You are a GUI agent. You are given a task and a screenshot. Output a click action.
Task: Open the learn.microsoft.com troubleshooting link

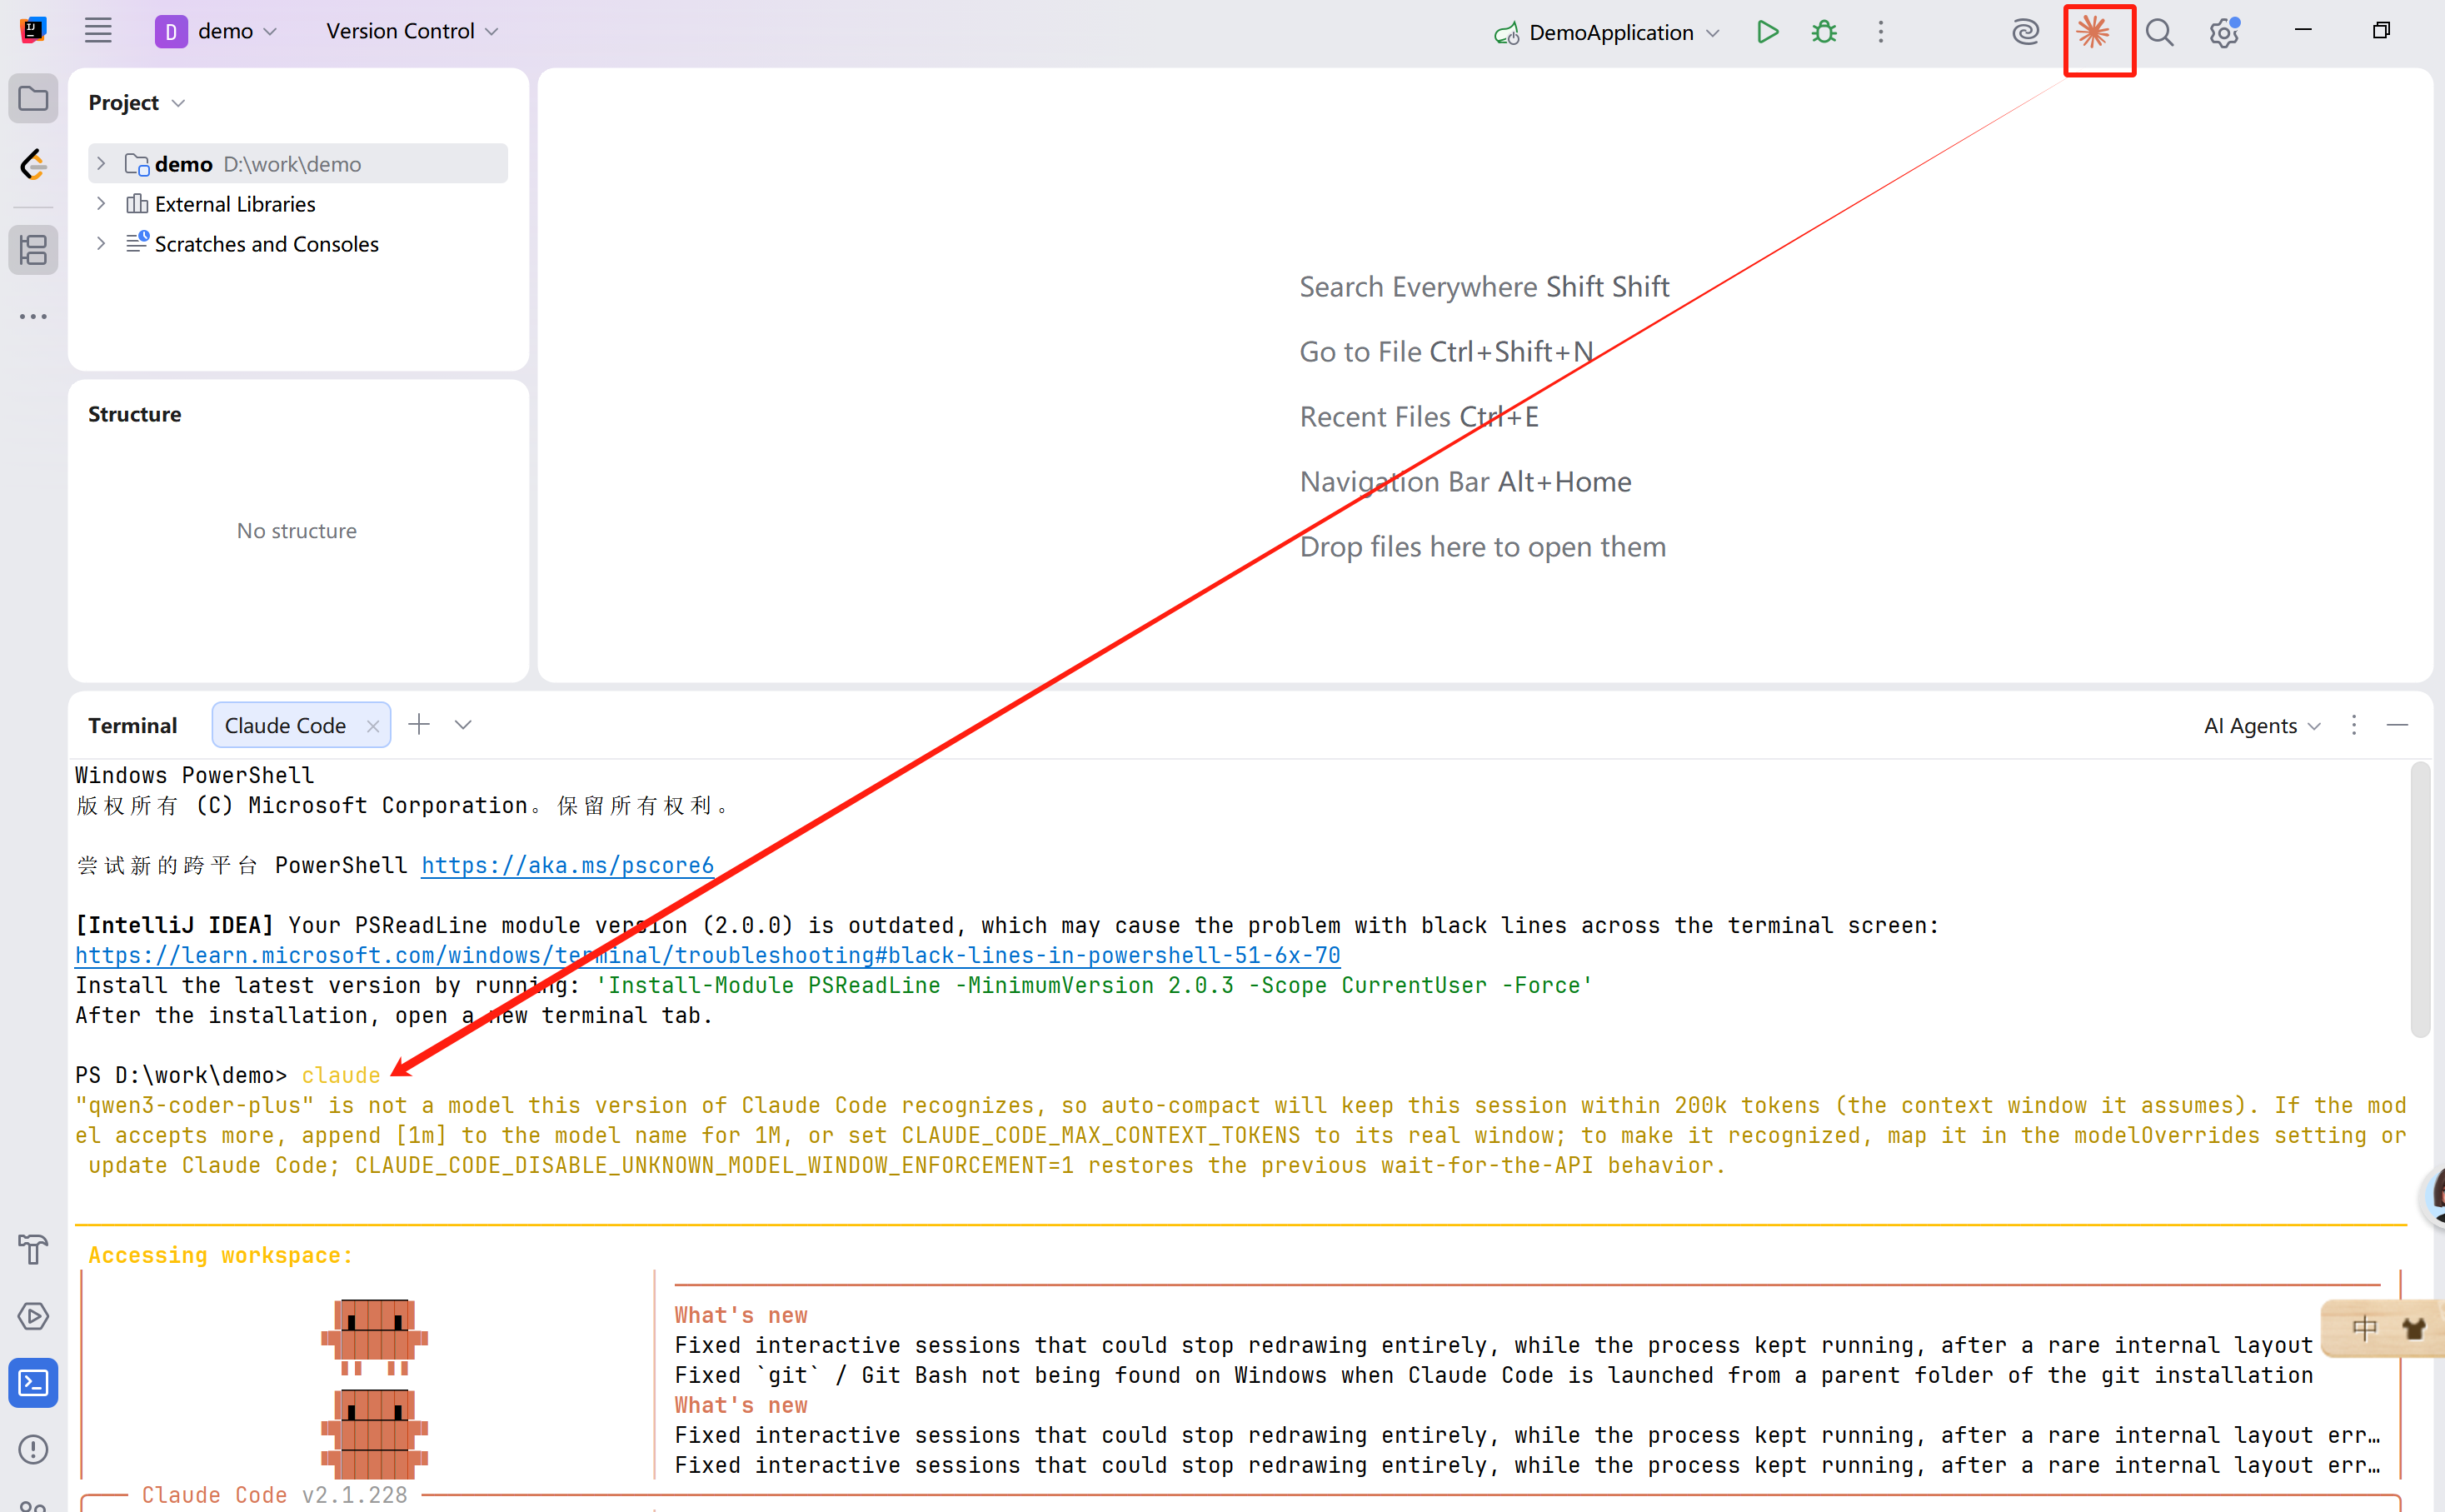[707, 955]
